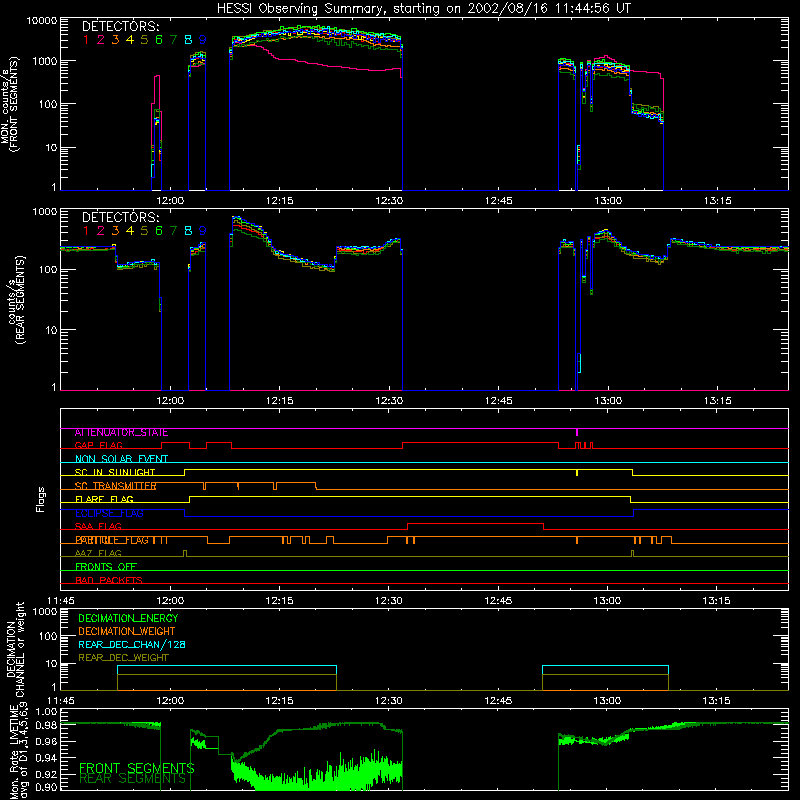800x800 pixels.
Task: Click the REAR_DEC_CHAN/128 legend entry
Action: pos(132,645)
